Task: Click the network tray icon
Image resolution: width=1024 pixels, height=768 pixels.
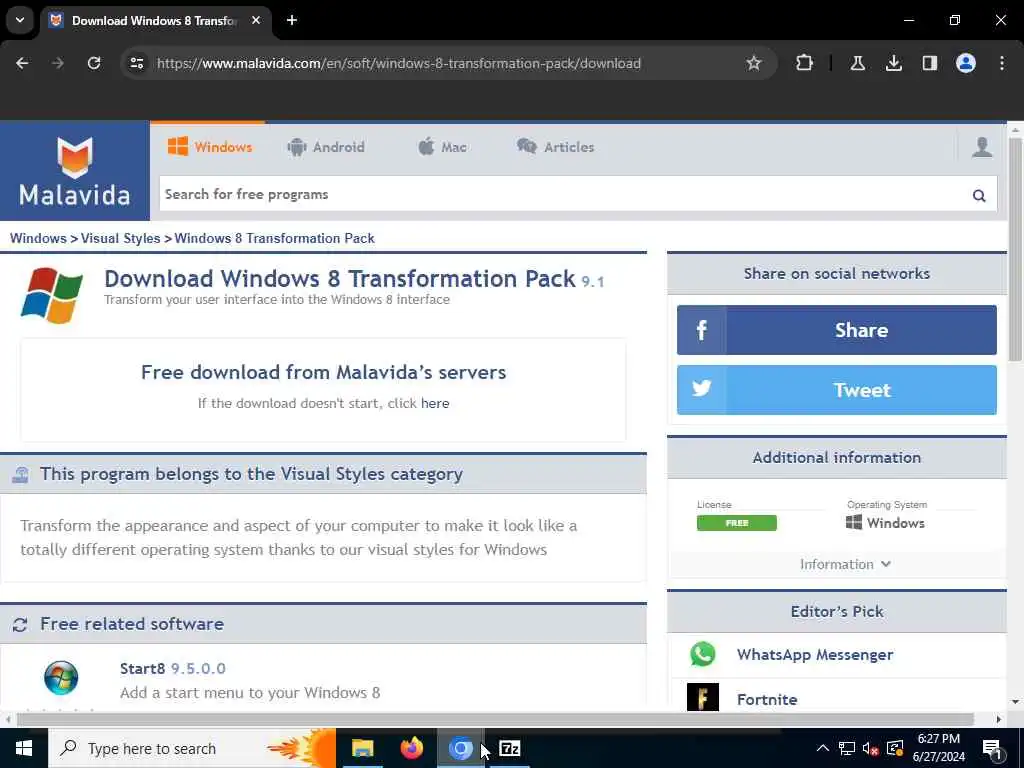Action: pos(847,748)
